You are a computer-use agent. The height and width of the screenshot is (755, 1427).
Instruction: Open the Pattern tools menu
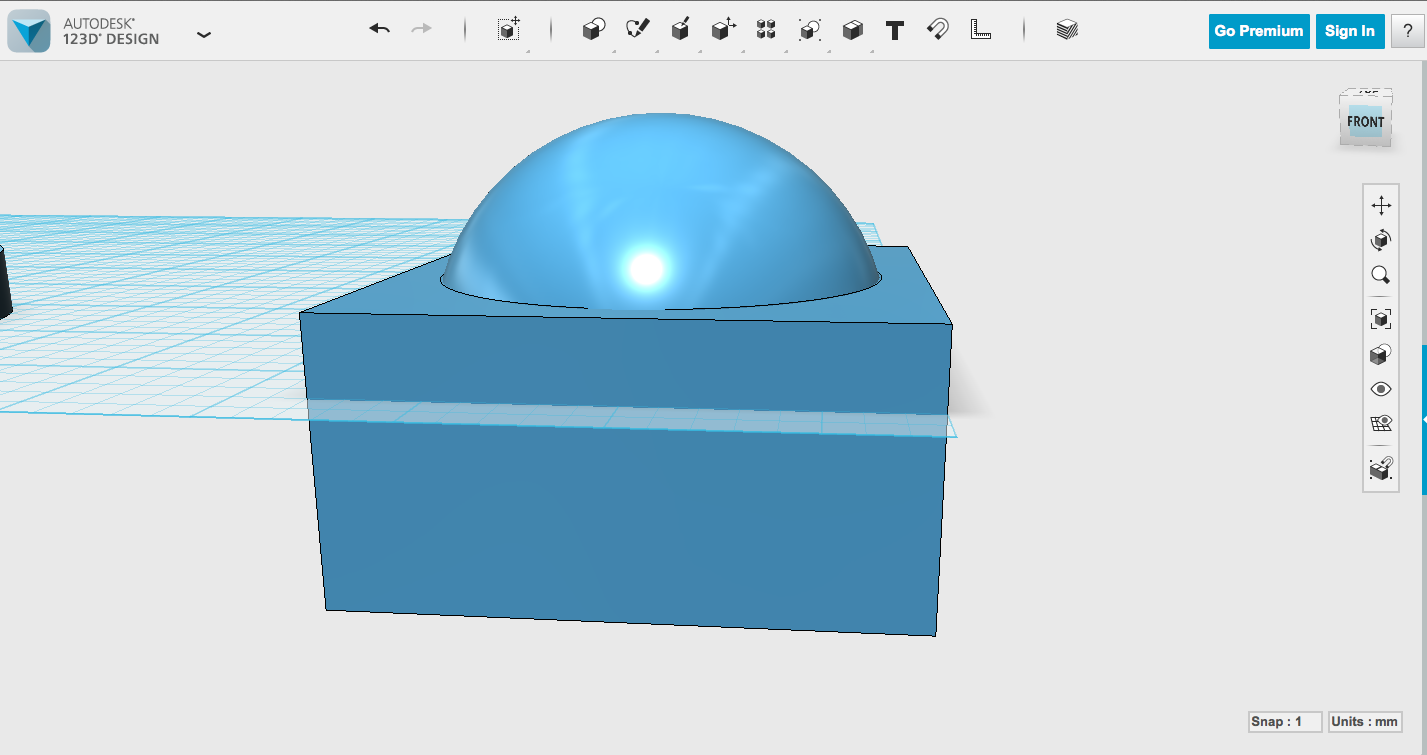(766, 30)
